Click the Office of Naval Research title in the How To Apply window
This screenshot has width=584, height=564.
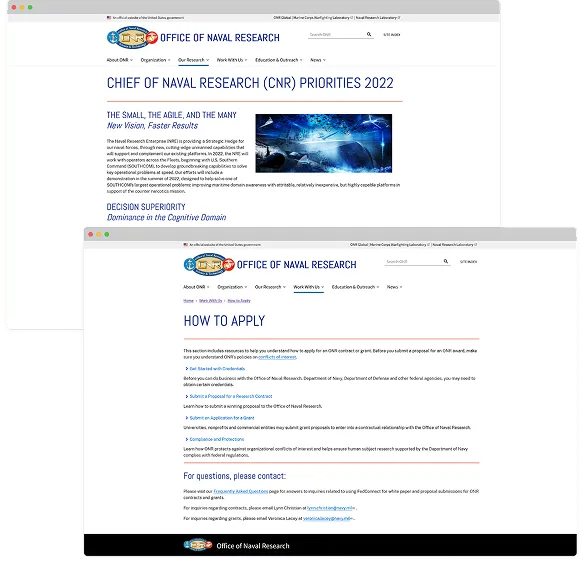pos(296,264)
